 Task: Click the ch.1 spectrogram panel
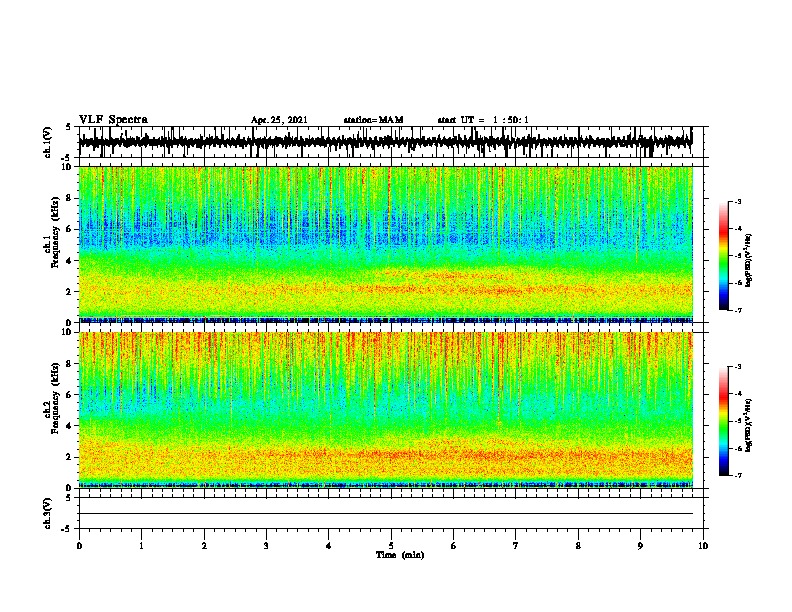[385, 244]
